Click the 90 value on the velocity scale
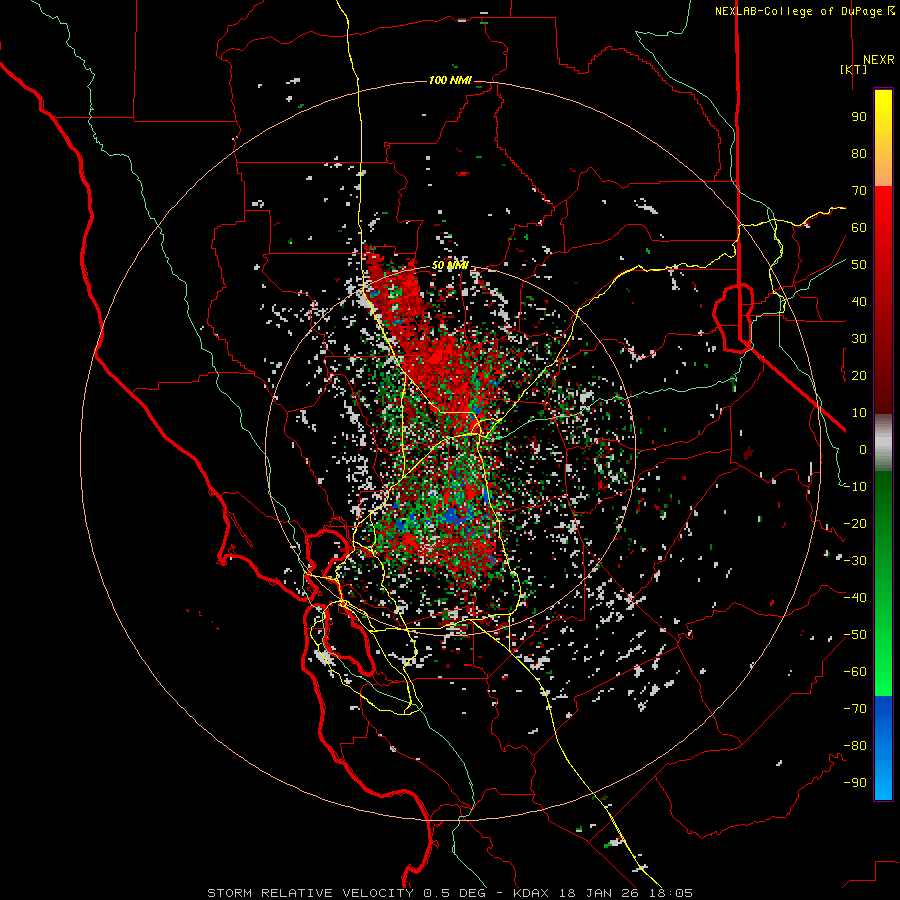The height and width of the screenshot is (900, 900). pos(859,117)
